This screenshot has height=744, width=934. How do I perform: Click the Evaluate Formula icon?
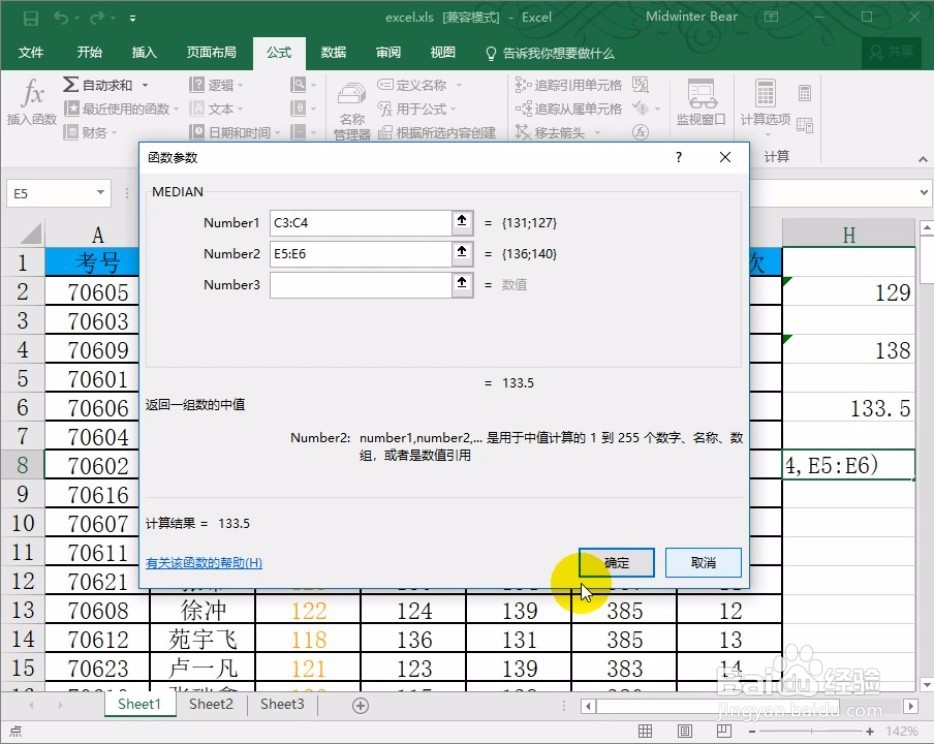[x=640, y=132]
